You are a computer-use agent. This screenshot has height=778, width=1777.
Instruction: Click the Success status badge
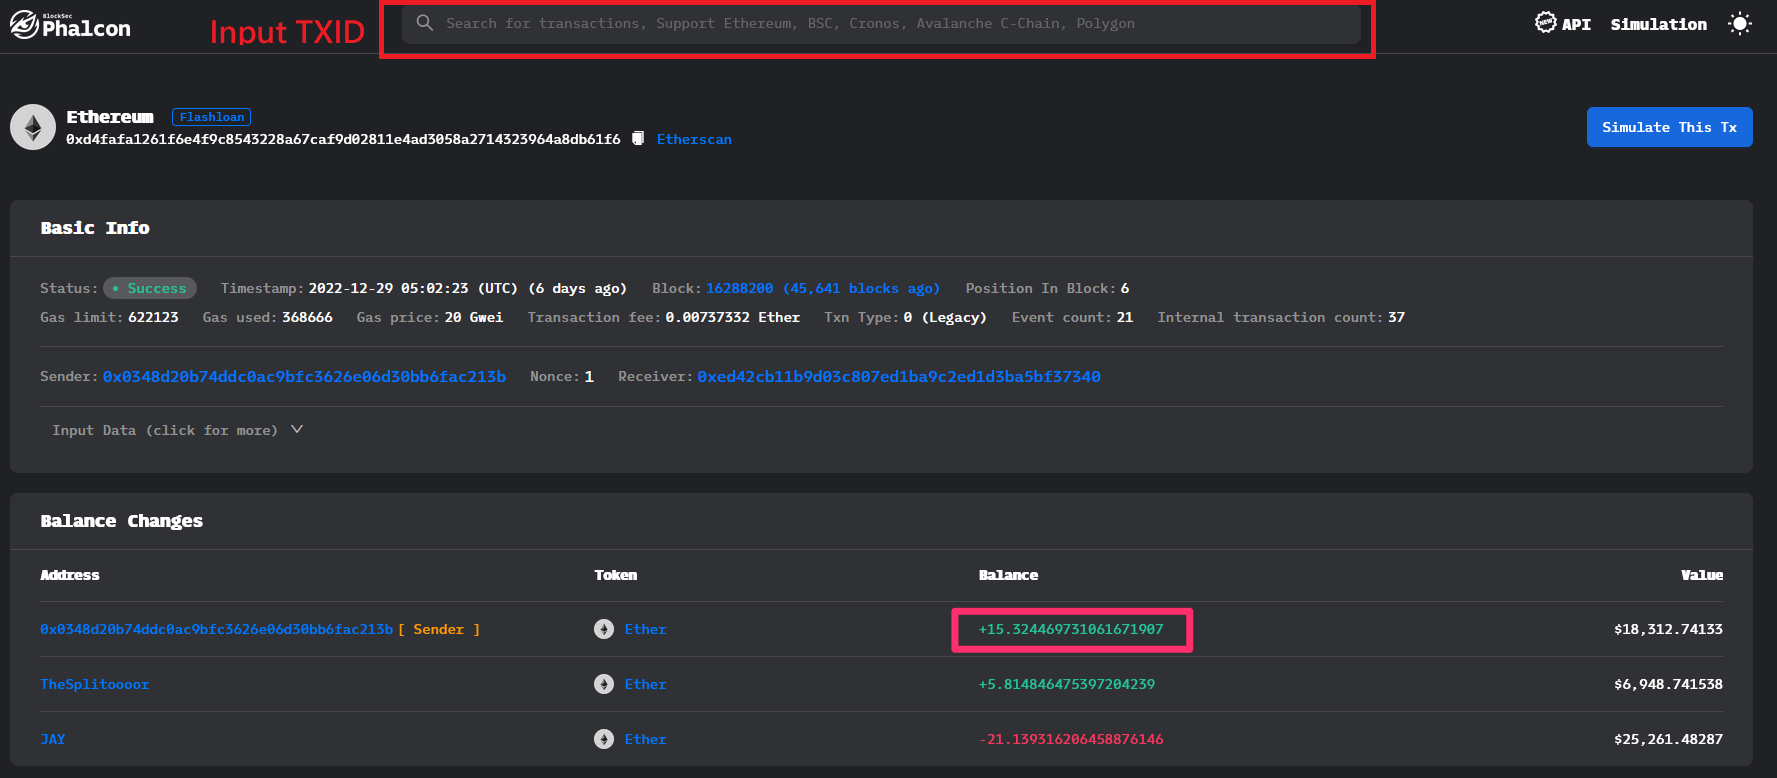pyautogui.click(x=150, y=288)
